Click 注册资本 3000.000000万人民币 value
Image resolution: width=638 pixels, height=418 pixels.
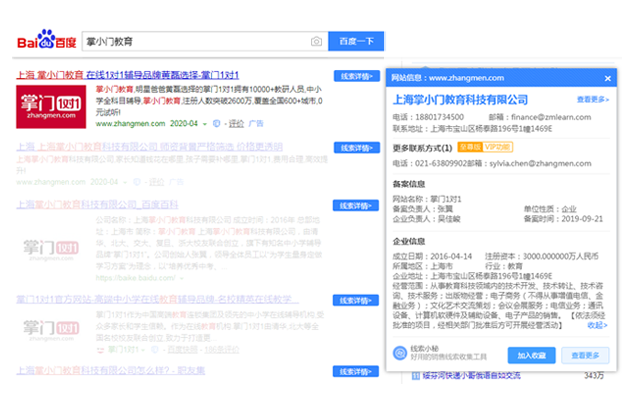coord(560,256)
